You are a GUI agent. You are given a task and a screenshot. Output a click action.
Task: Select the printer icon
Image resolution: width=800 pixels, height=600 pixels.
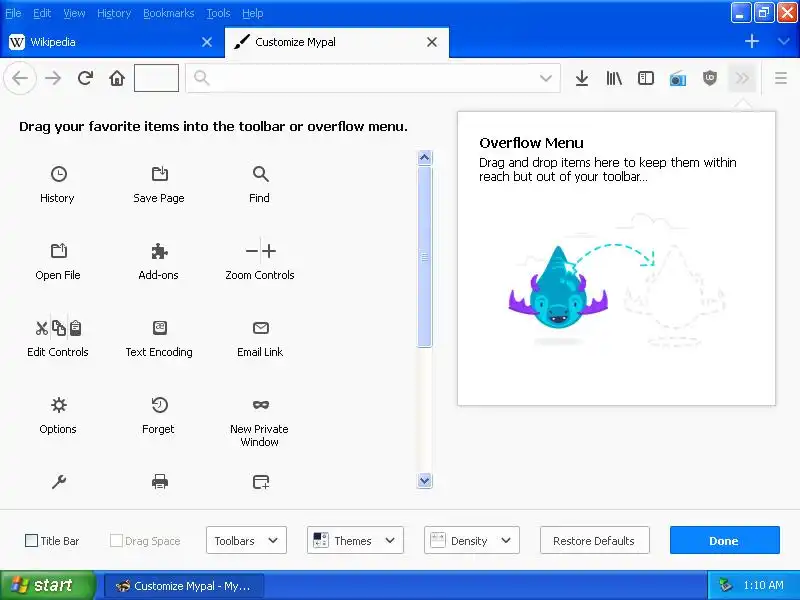pos(160,482)
